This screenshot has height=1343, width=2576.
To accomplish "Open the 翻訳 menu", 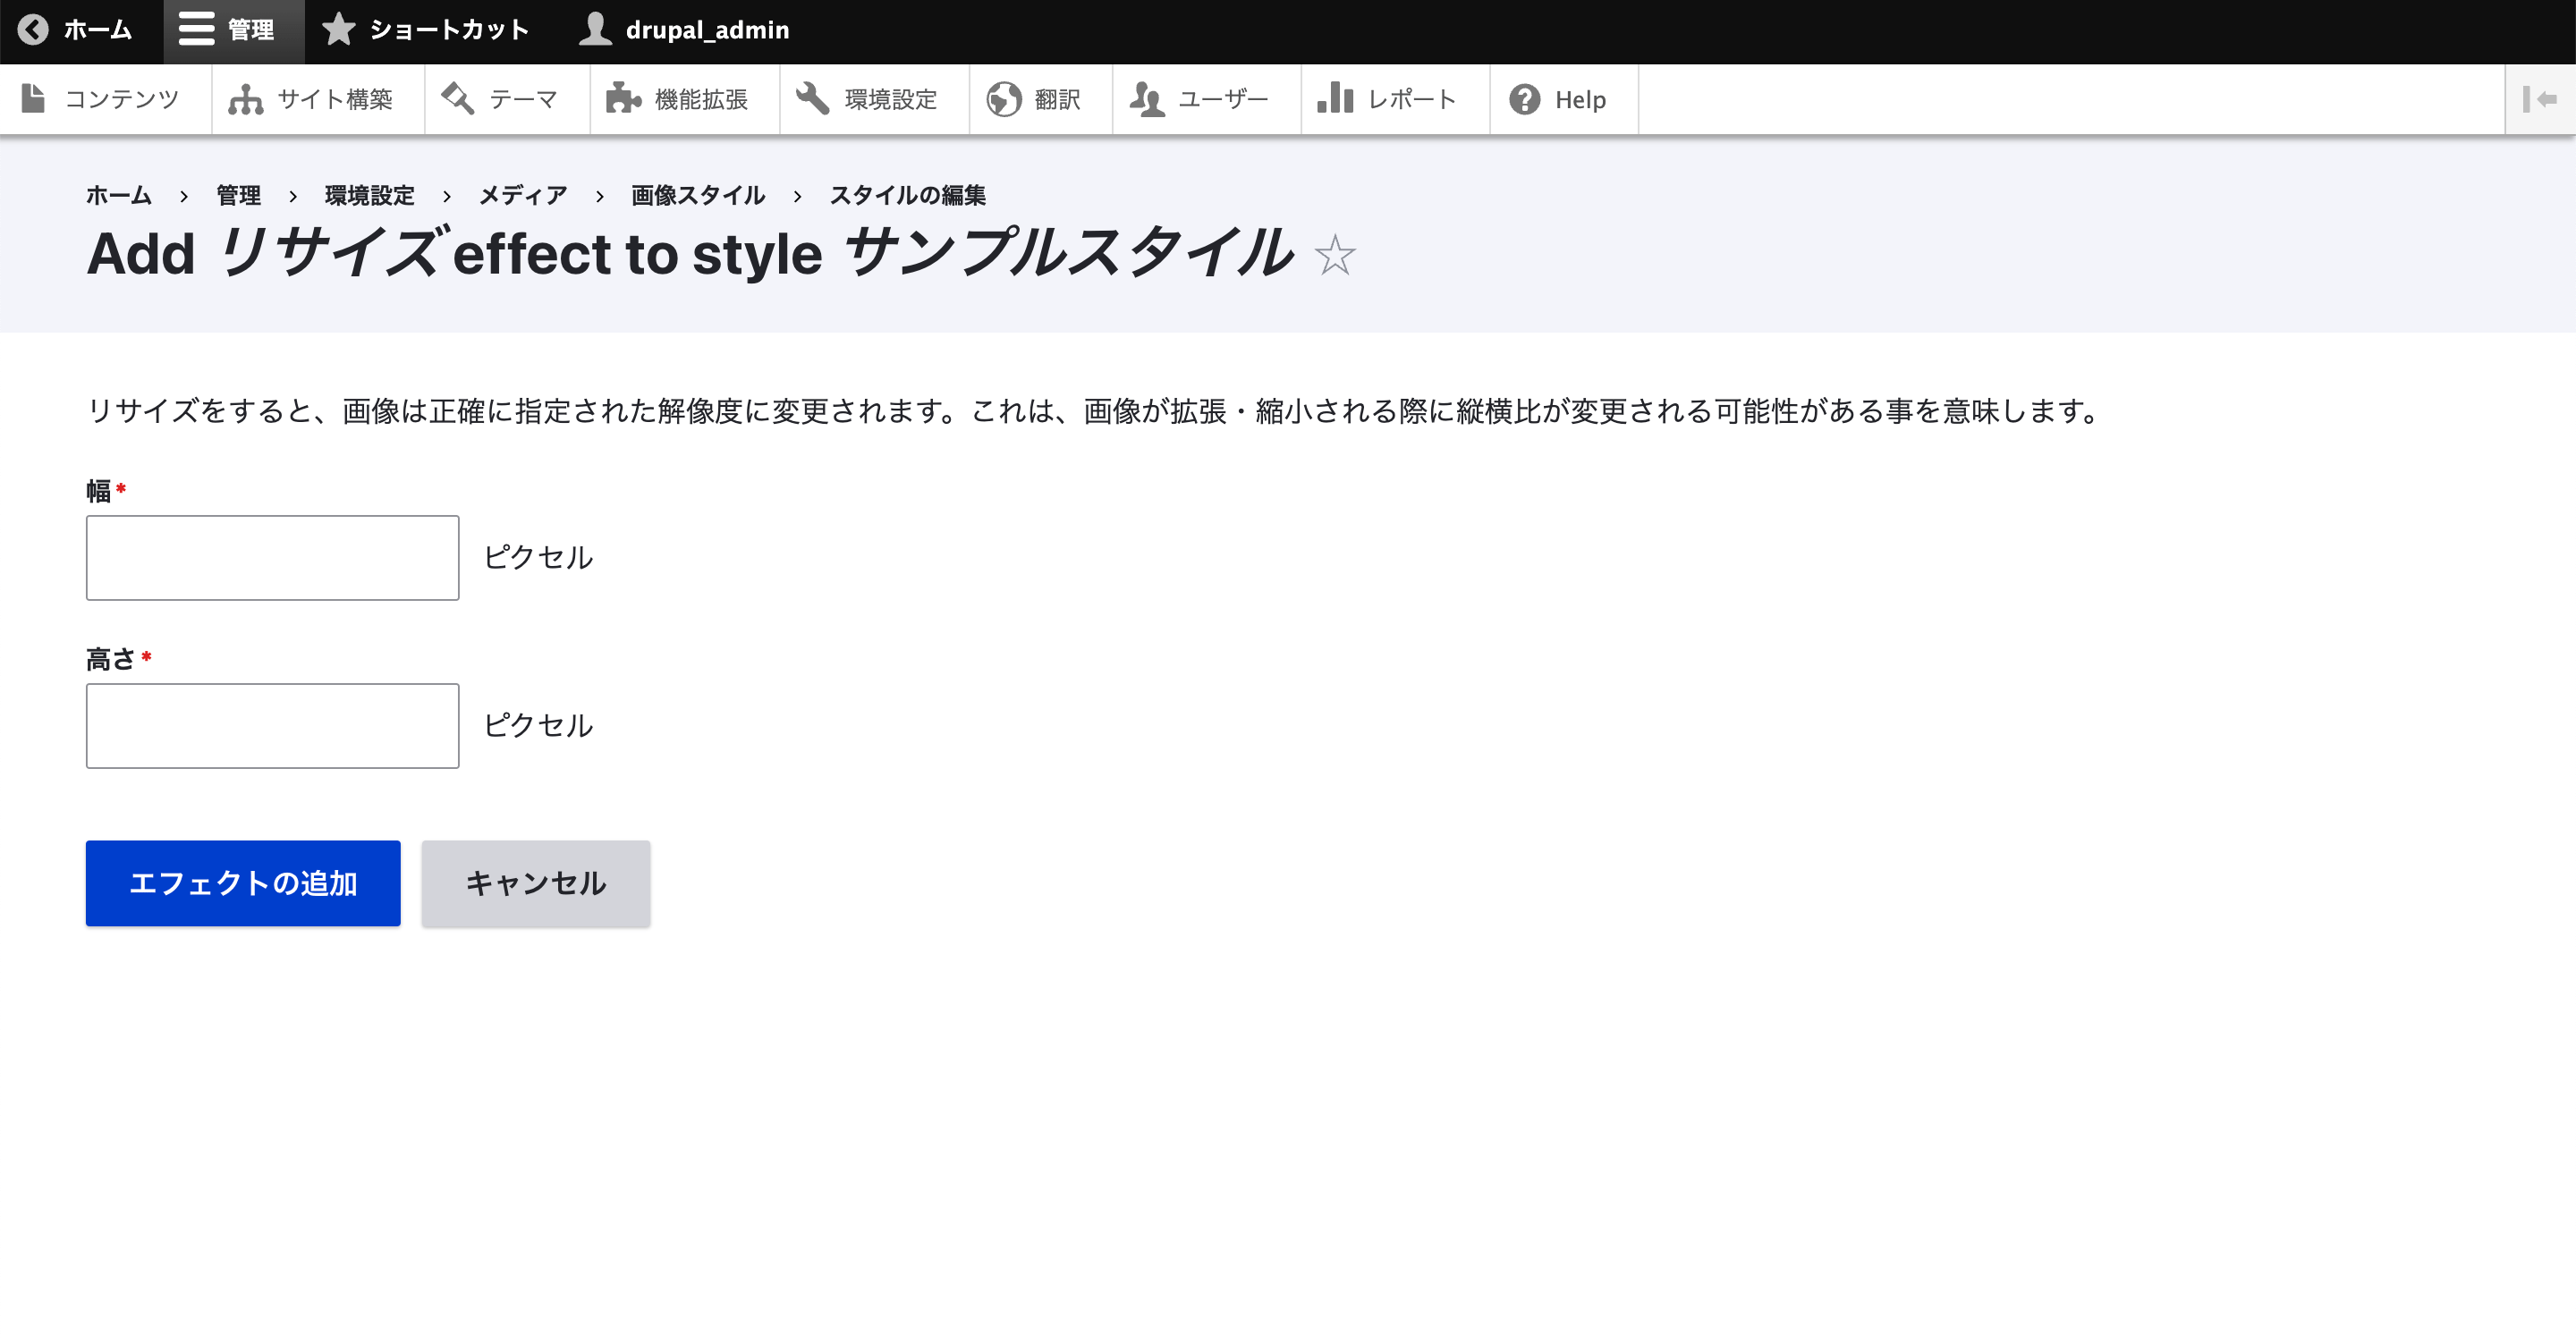I will 1040,99.
